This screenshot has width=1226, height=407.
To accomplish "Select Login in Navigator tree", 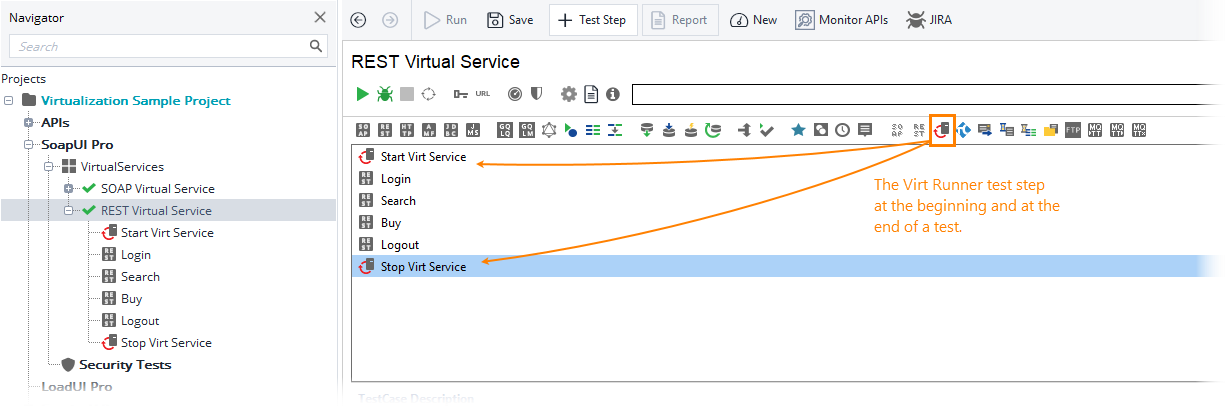I will [136, 255].
